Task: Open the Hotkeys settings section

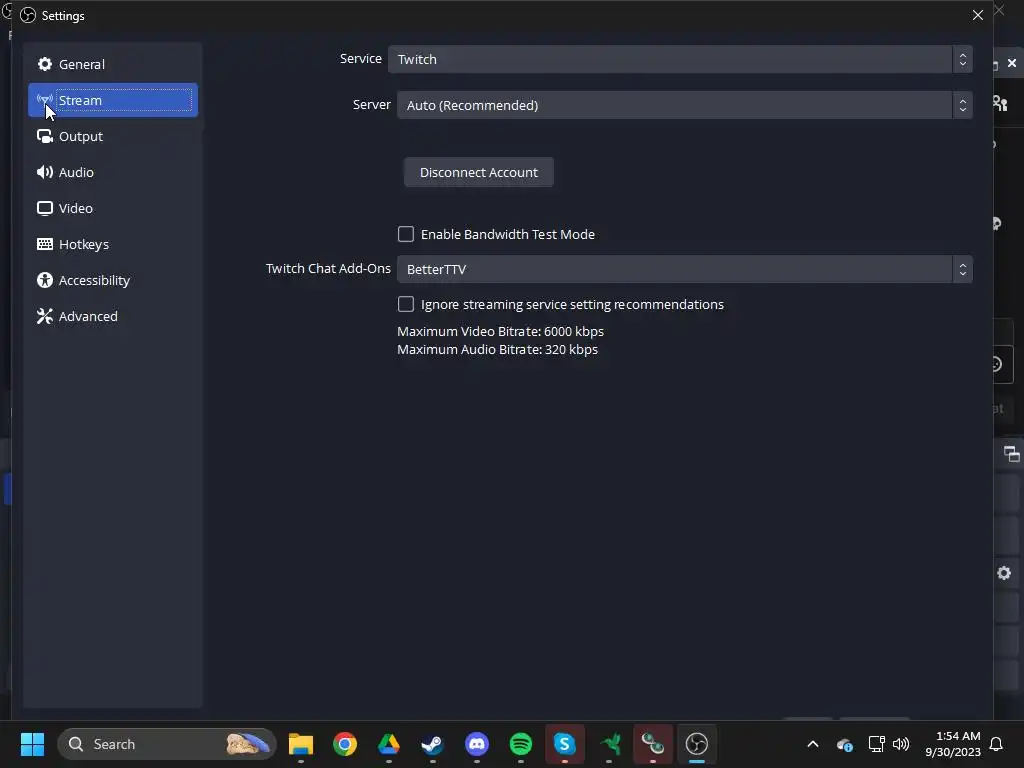Action: point(112,244)
